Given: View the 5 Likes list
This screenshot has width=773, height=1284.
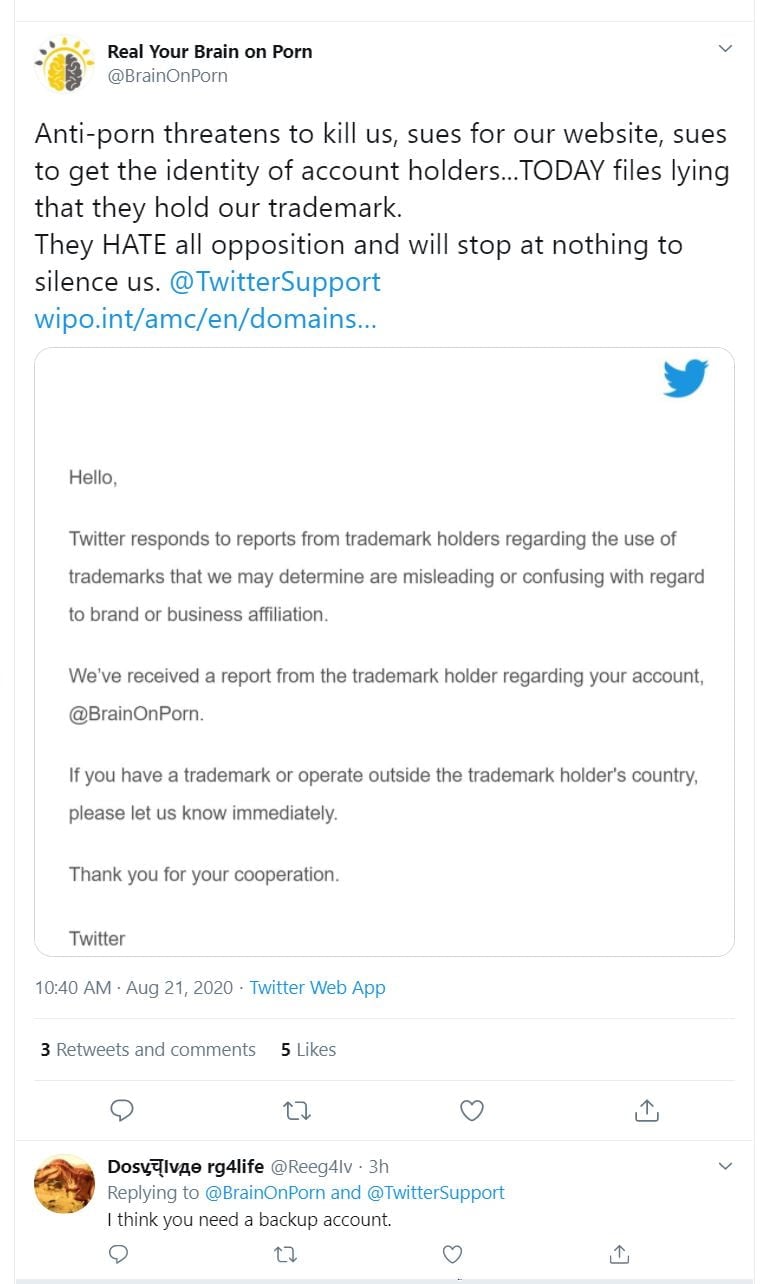Looking at the screenshot, I should [308, 1049].
